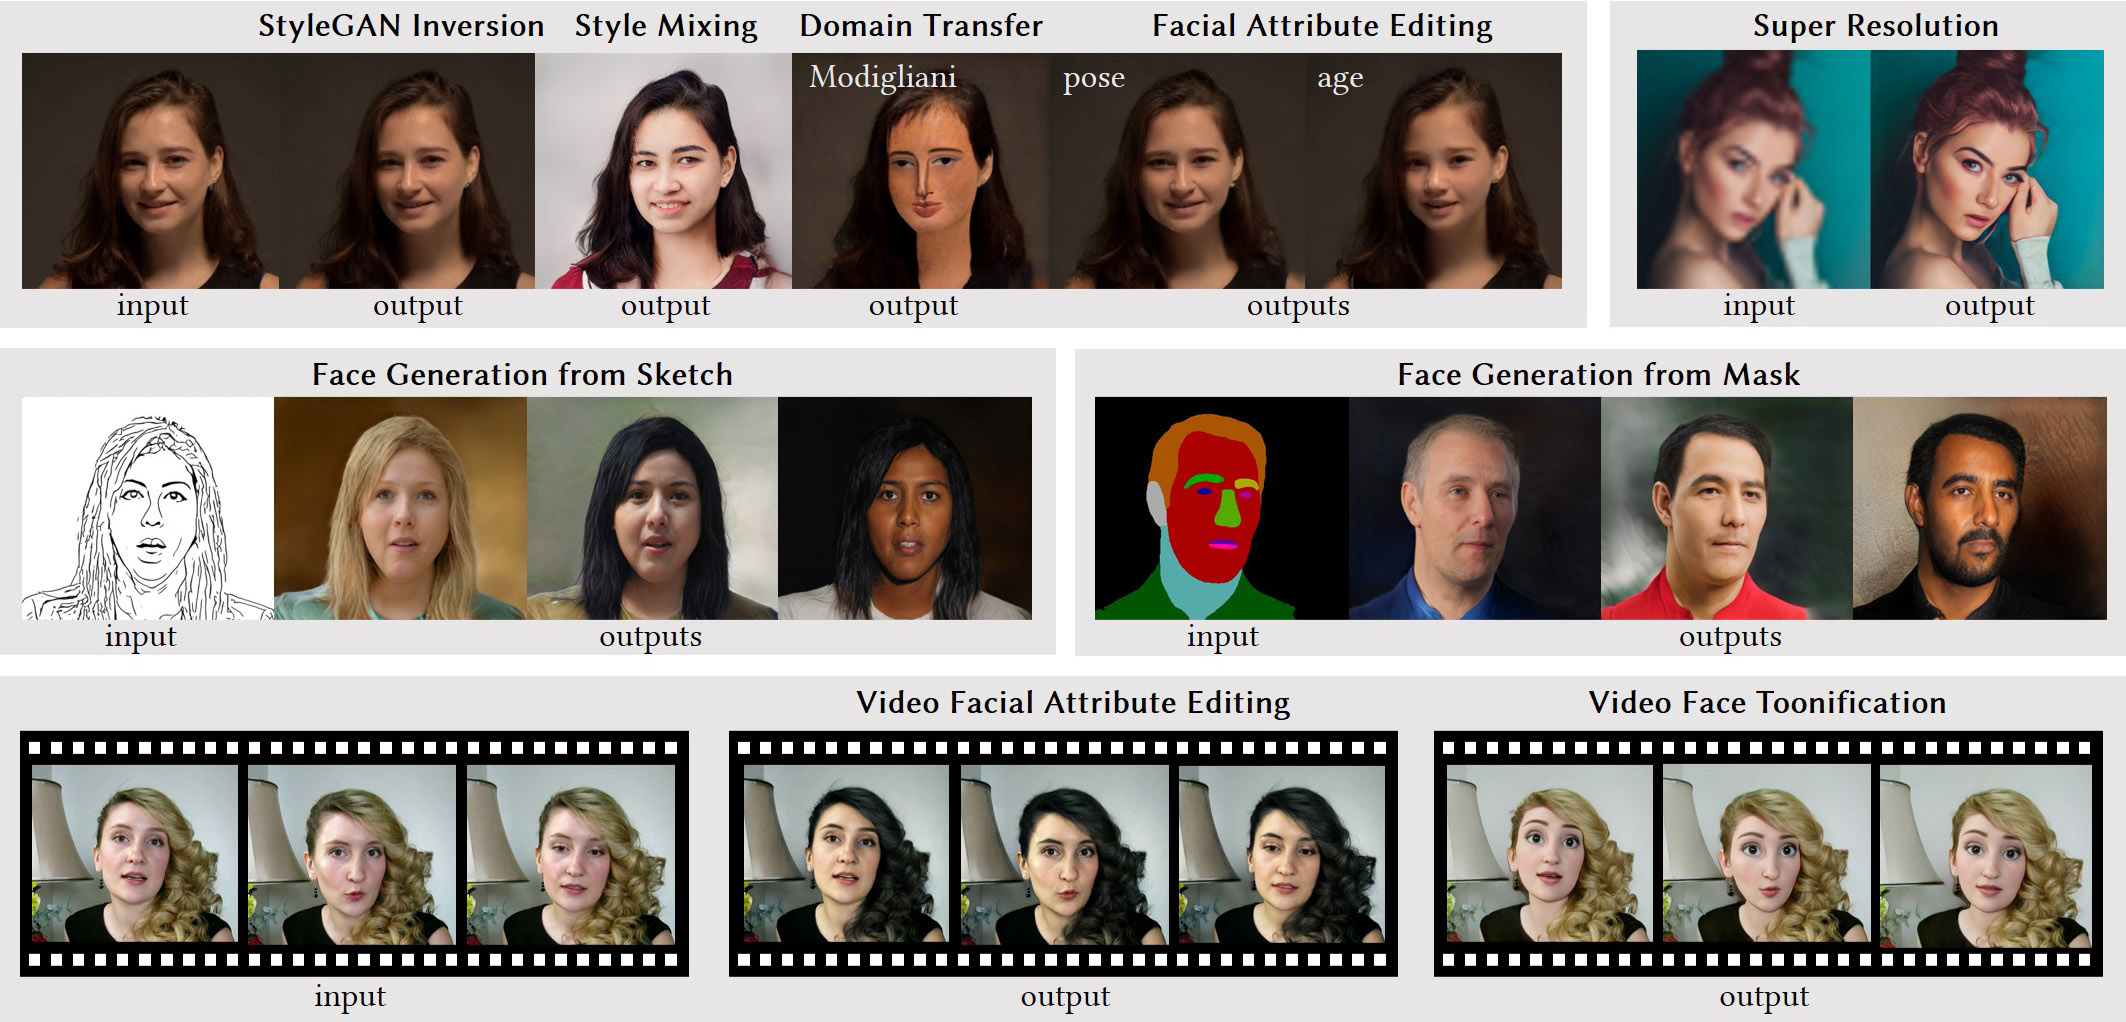Screen dimensions: 2126x1022
Task: Click last dark-haired frame of editing video
Action: pyautogui.click(x=1282, y=854)
